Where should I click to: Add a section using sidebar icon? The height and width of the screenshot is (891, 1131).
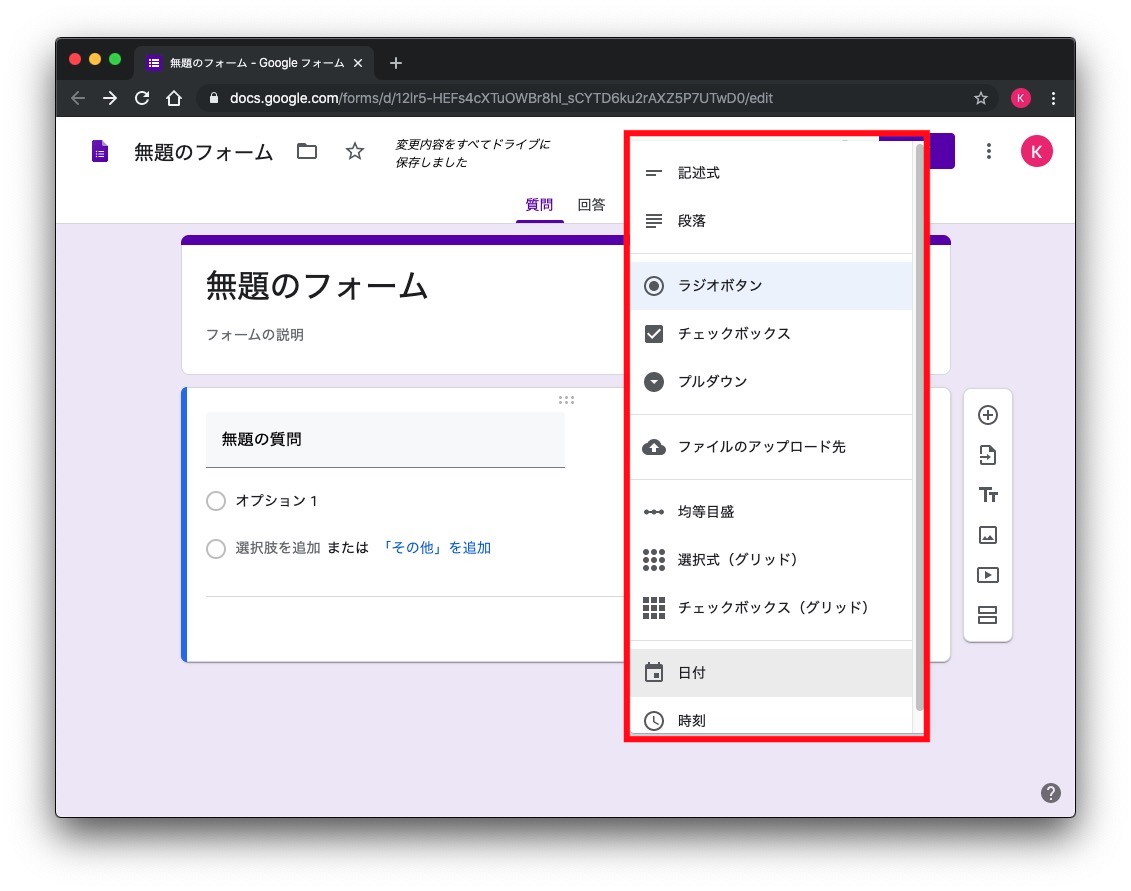click(x=987, y=615)
